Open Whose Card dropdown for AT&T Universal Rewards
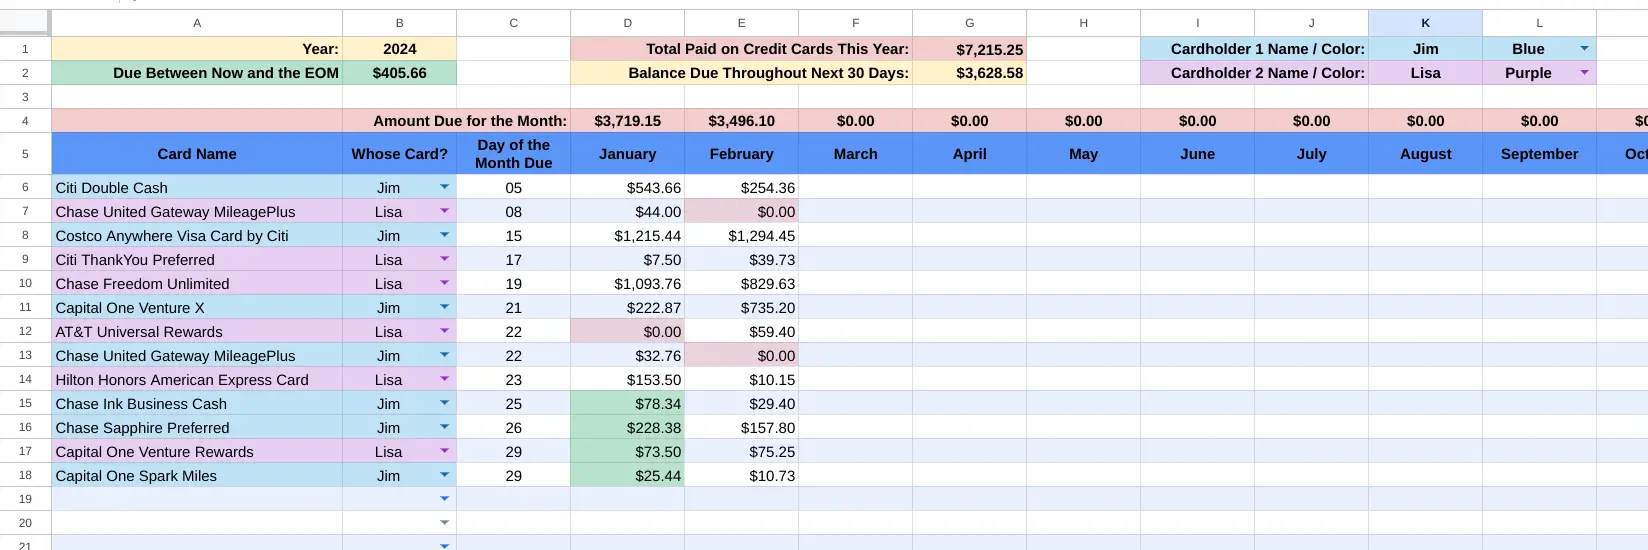This screenshot has width=1648, height=550. [444, 331]
